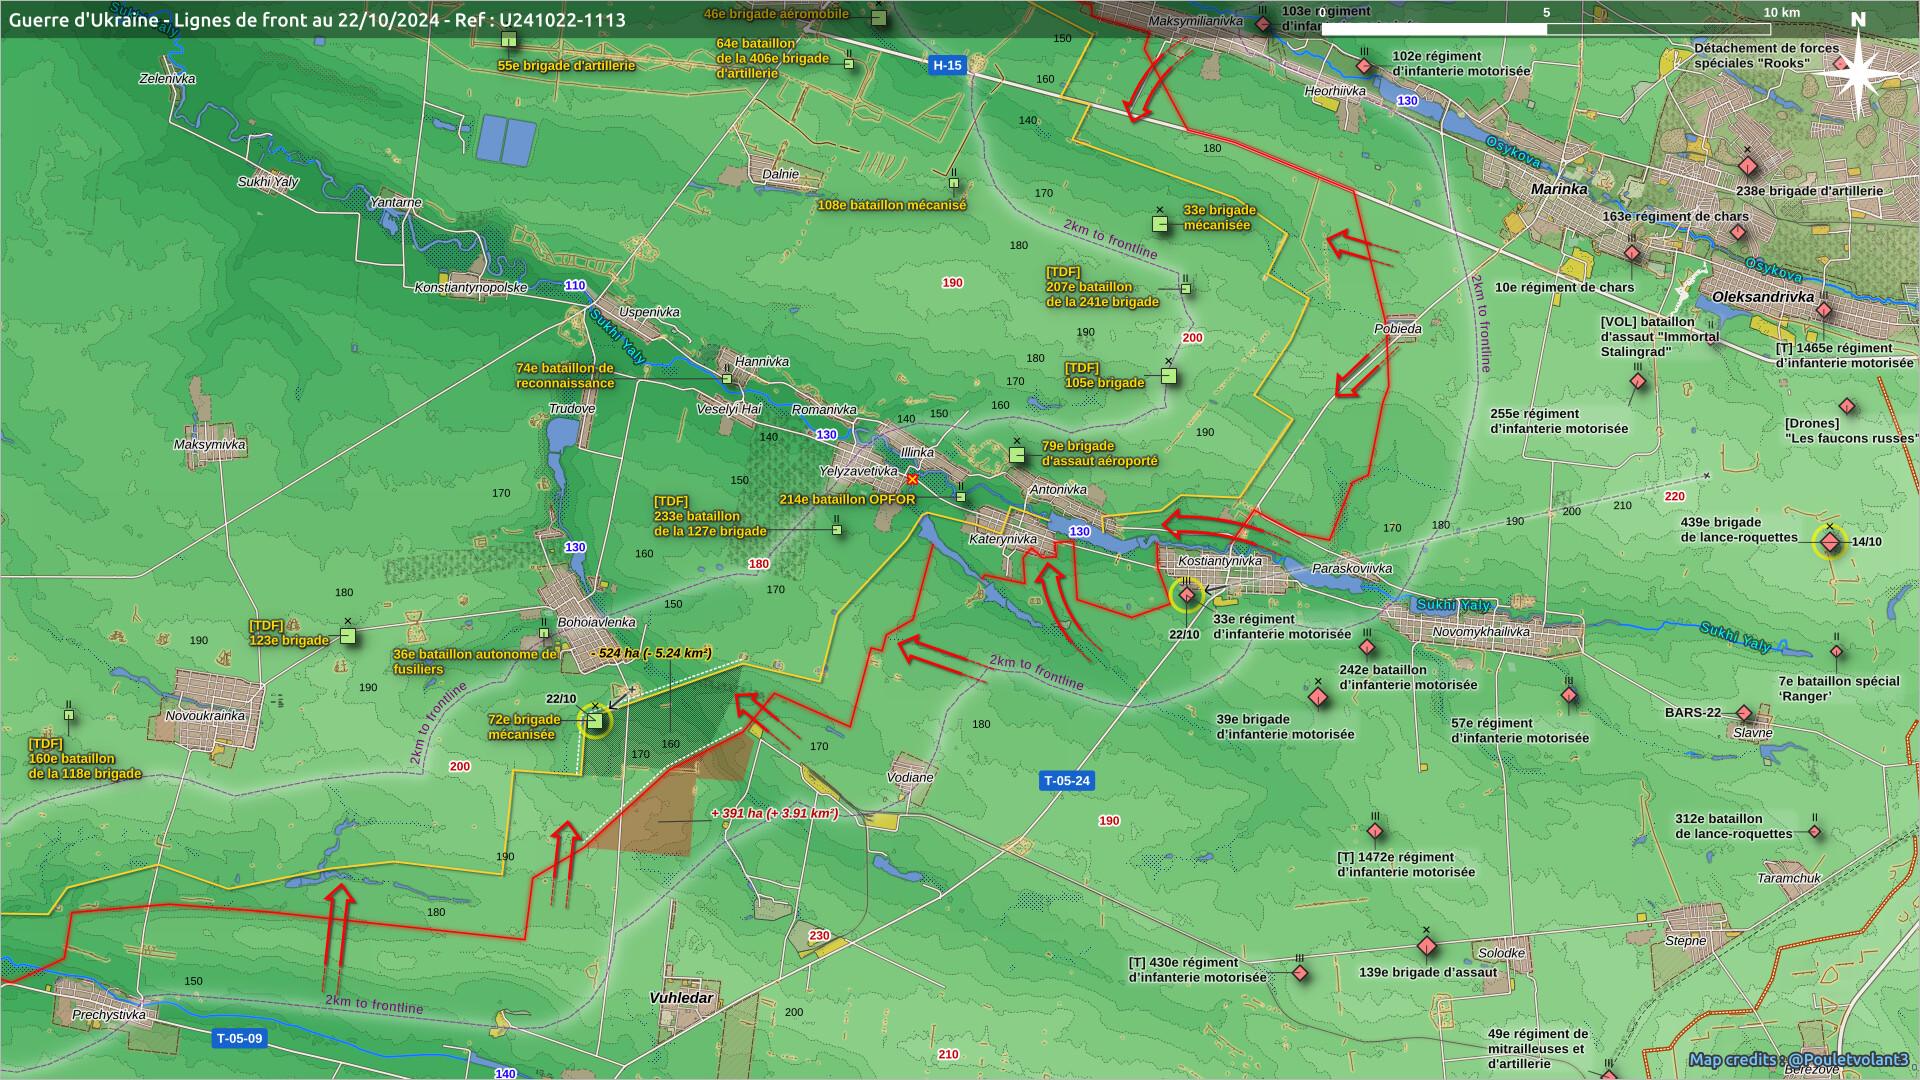Viewport: 1920px width, 1080px height.
Task: Click the 238e brigade d'artillerie diamond icon
Action: 1748,166
